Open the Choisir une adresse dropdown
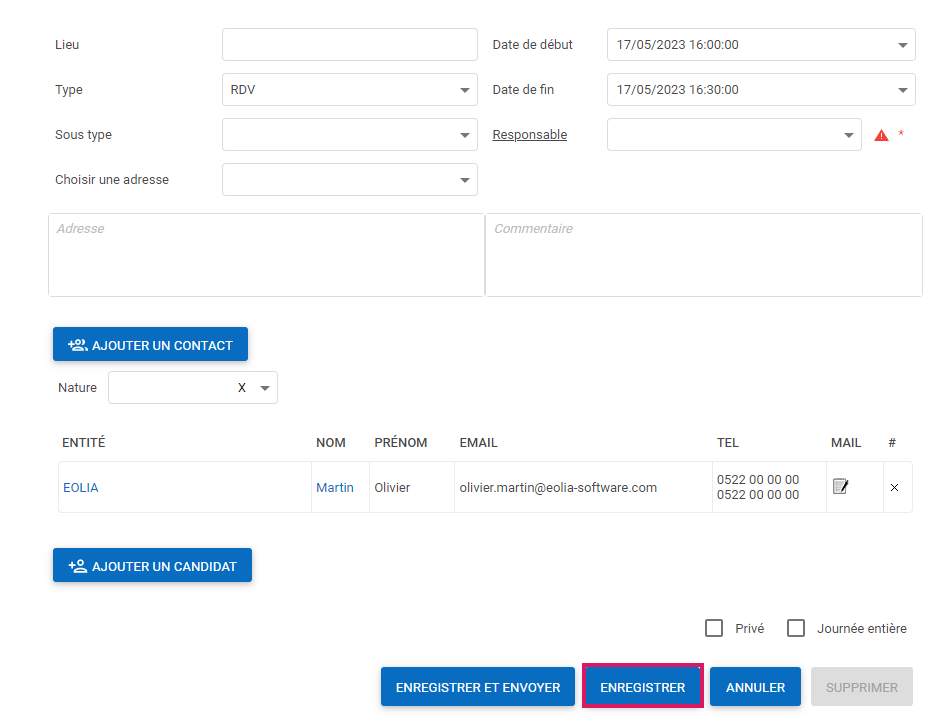Screen dimensions: 946x725 [464, 180]
